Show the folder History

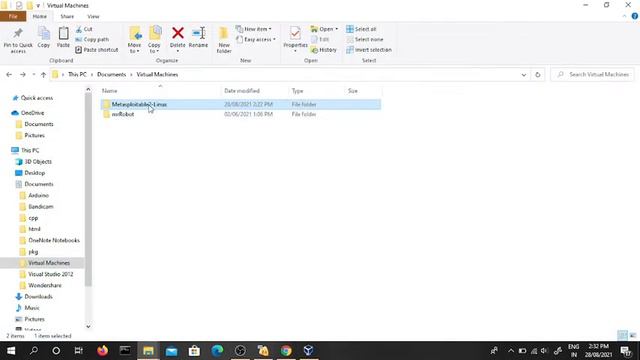click(324, 49)
